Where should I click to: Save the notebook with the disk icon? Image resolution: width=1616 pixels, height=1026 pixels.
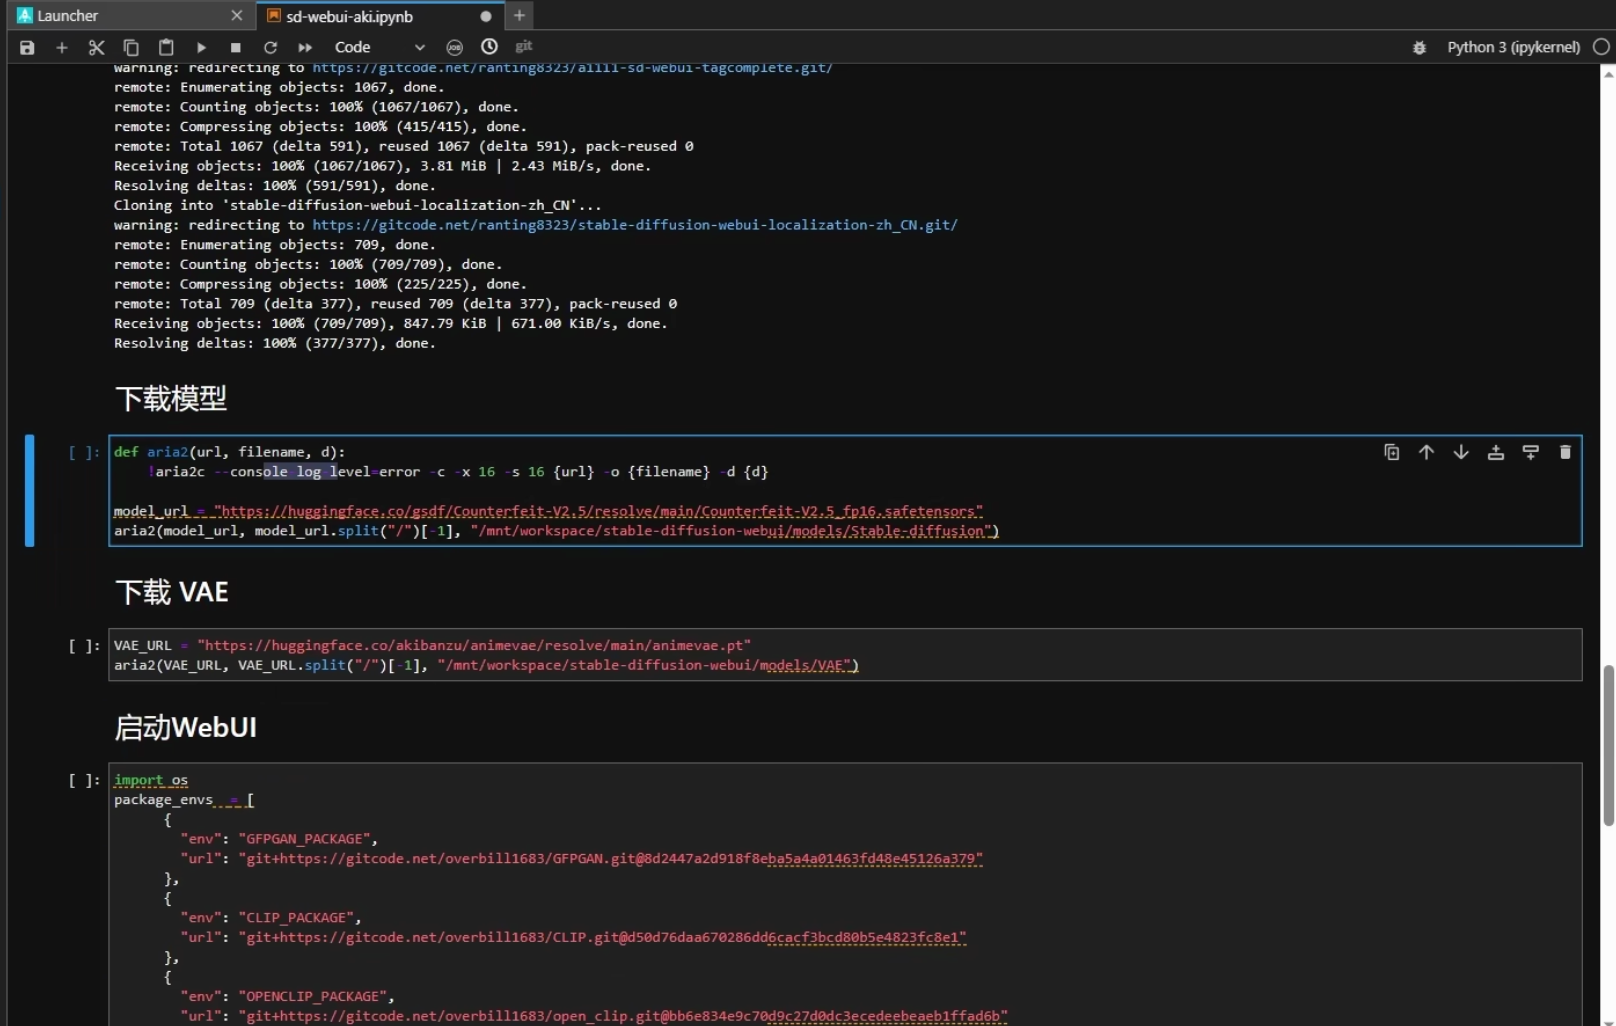[x=27, y=47]
